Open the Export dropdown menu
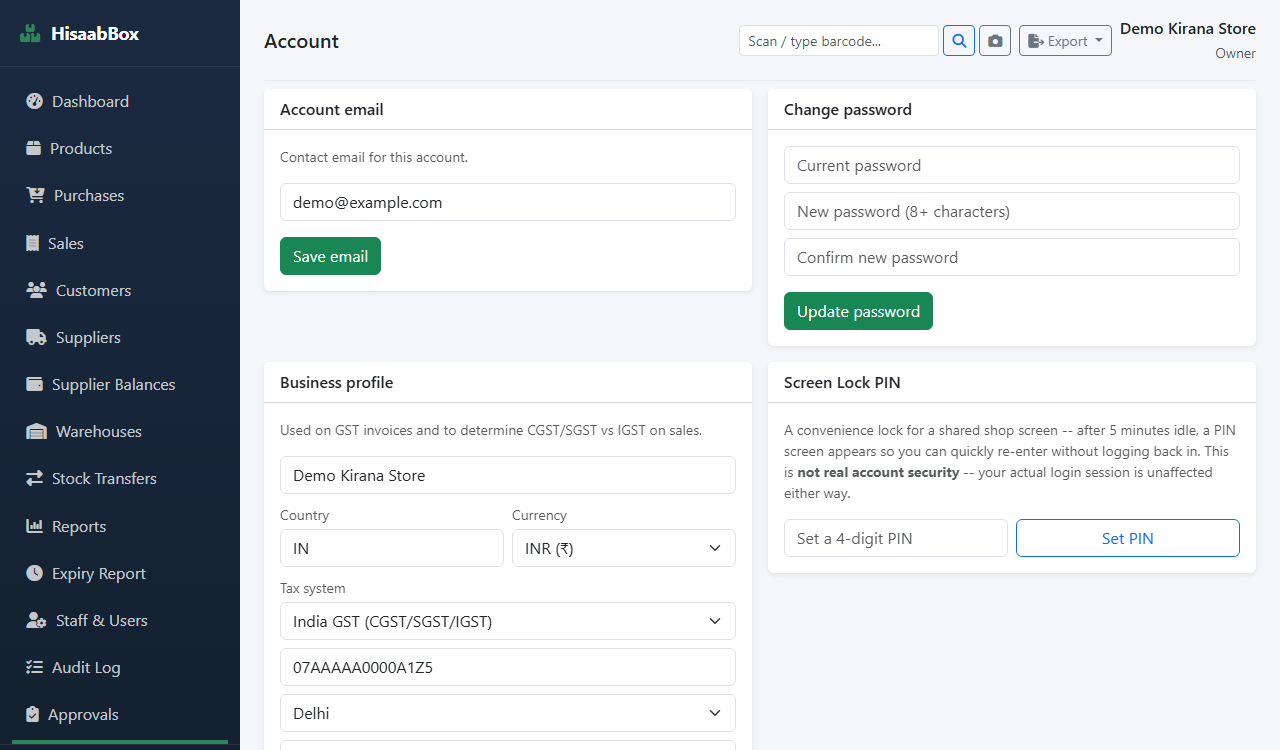The height and width of the screenshot is (750, 1280). 1065,41
